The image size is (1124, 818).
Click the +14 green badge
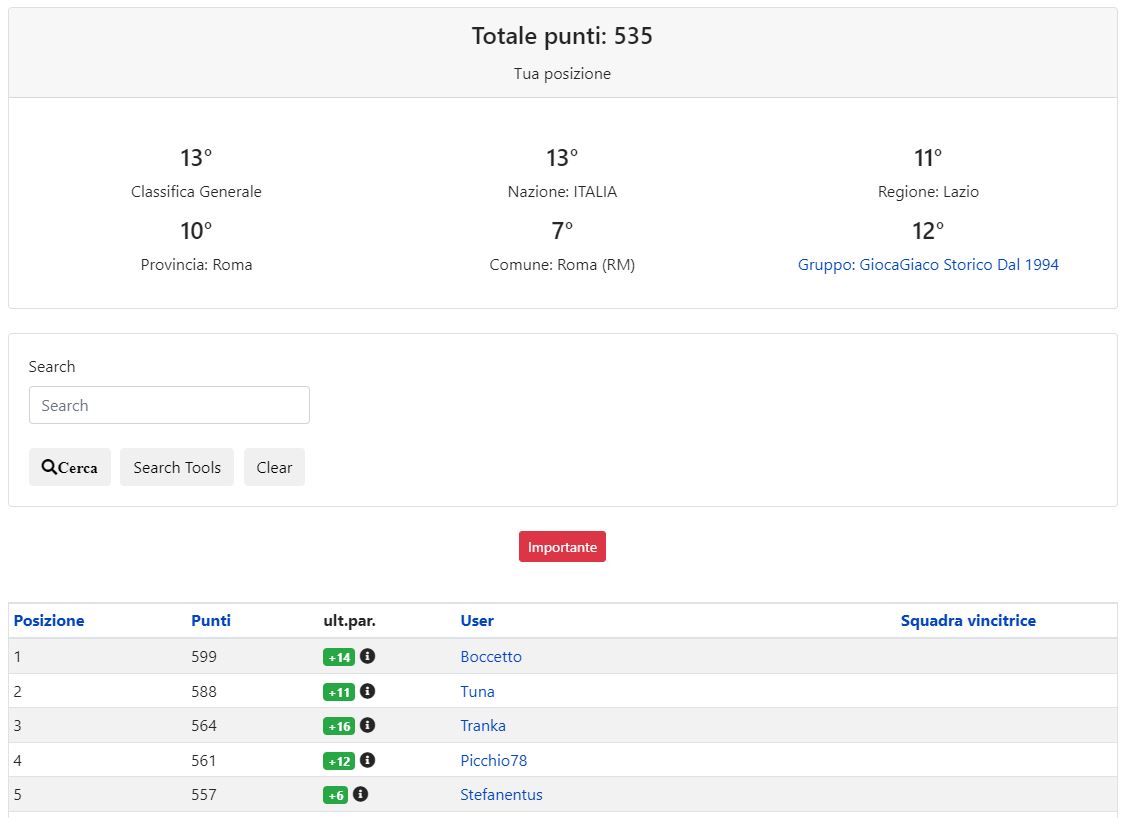tap(339, 658)
